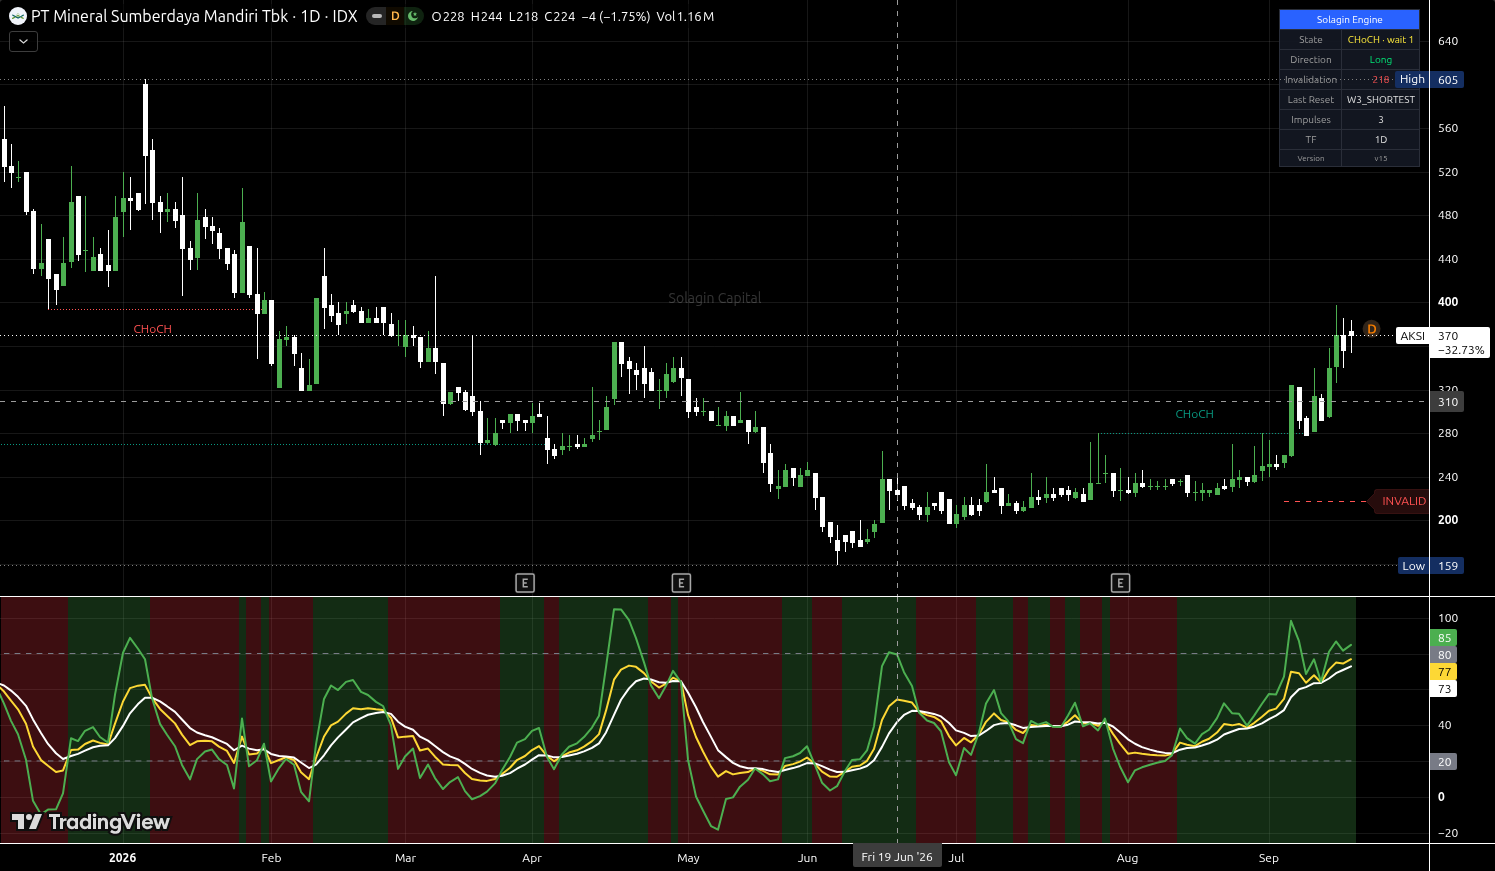Open the August earnings E marker
Viewport: 1495px width, 871px height.
tap(1121, 583)
